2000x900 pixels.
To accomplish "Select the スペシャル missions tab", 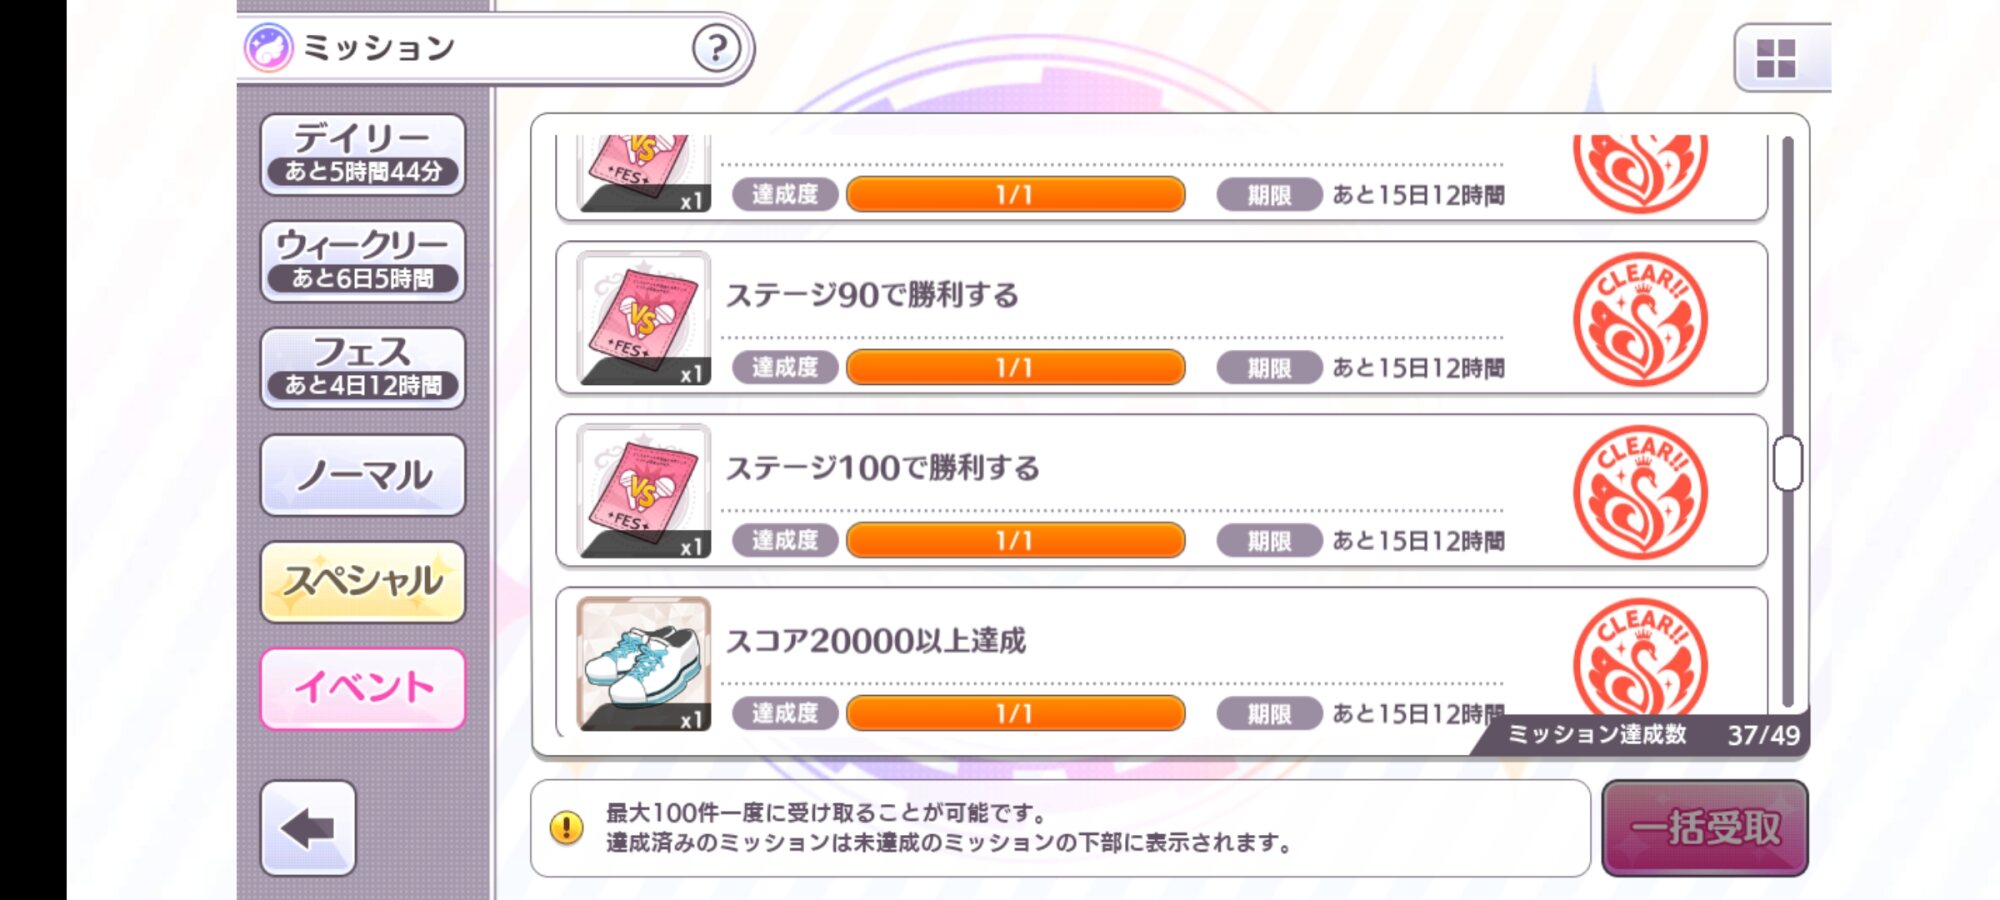I will click(x=363, y=582).
